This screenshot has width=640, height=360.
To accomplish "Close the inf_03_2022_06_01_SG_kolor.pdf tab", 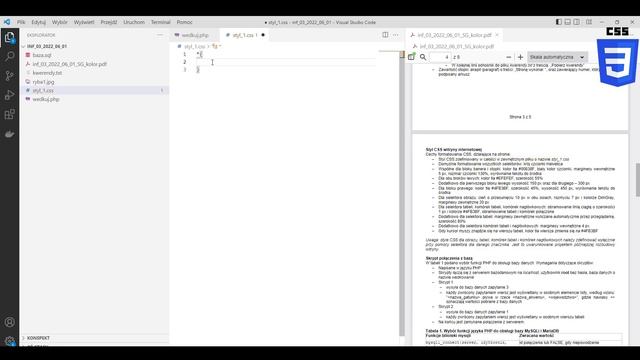I will point(497,35).
